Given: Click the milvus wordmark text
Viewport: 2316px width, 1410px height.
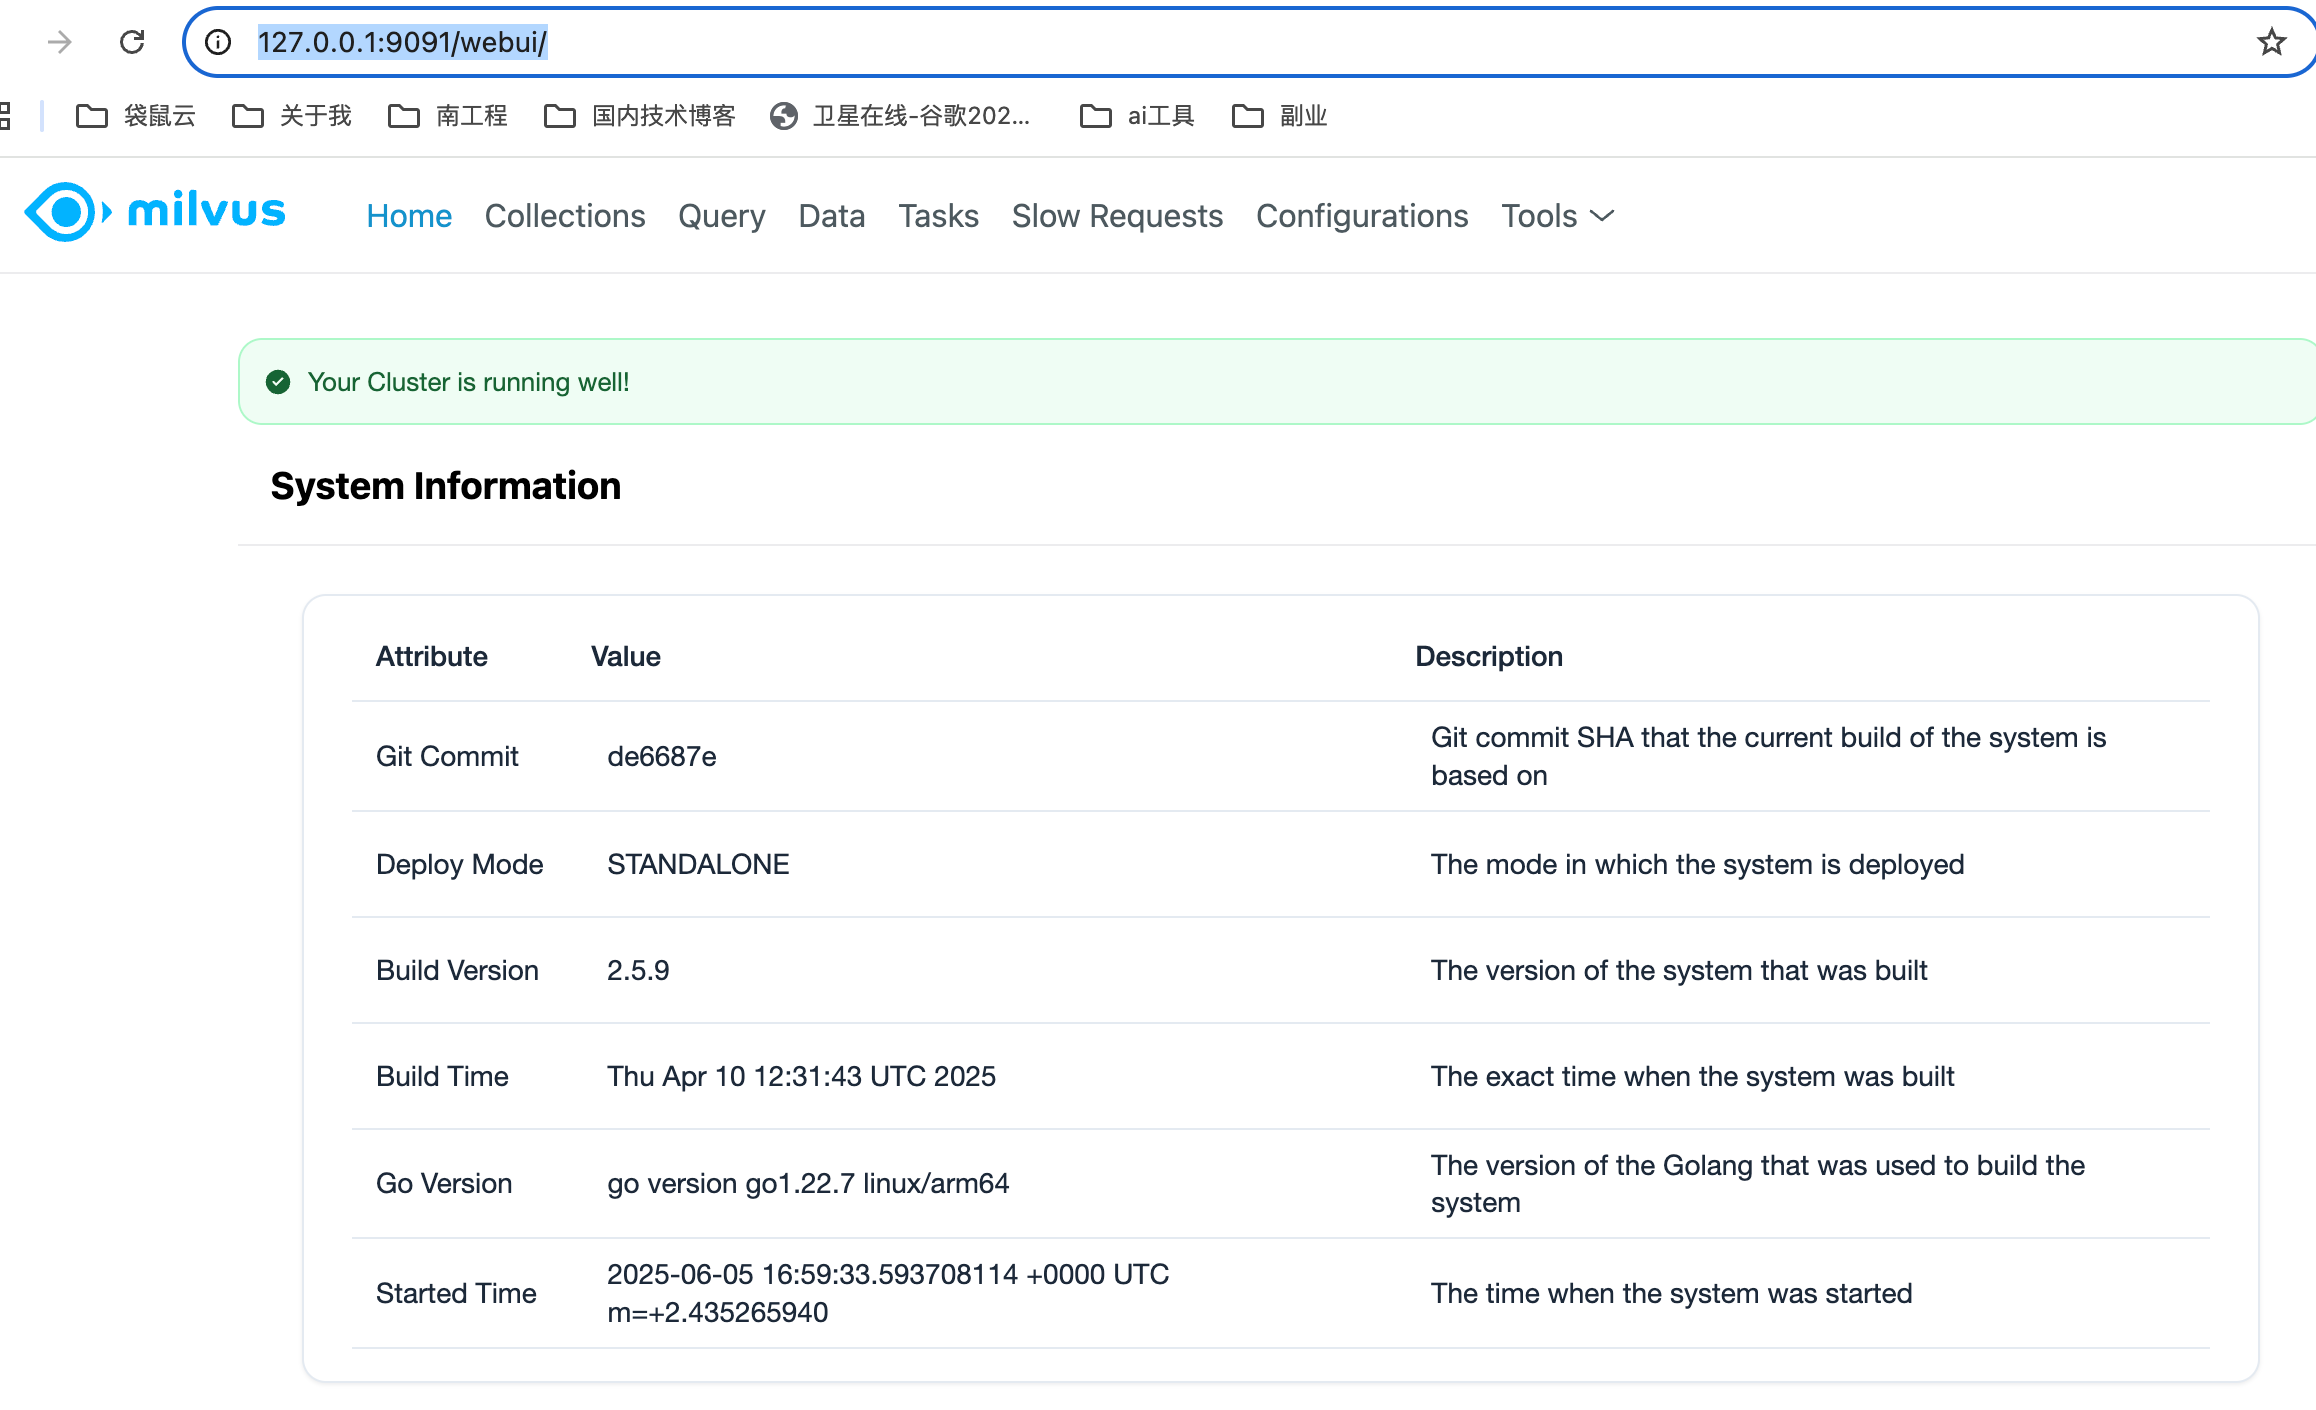Looking at the screenshot, I should click(207, 210).
